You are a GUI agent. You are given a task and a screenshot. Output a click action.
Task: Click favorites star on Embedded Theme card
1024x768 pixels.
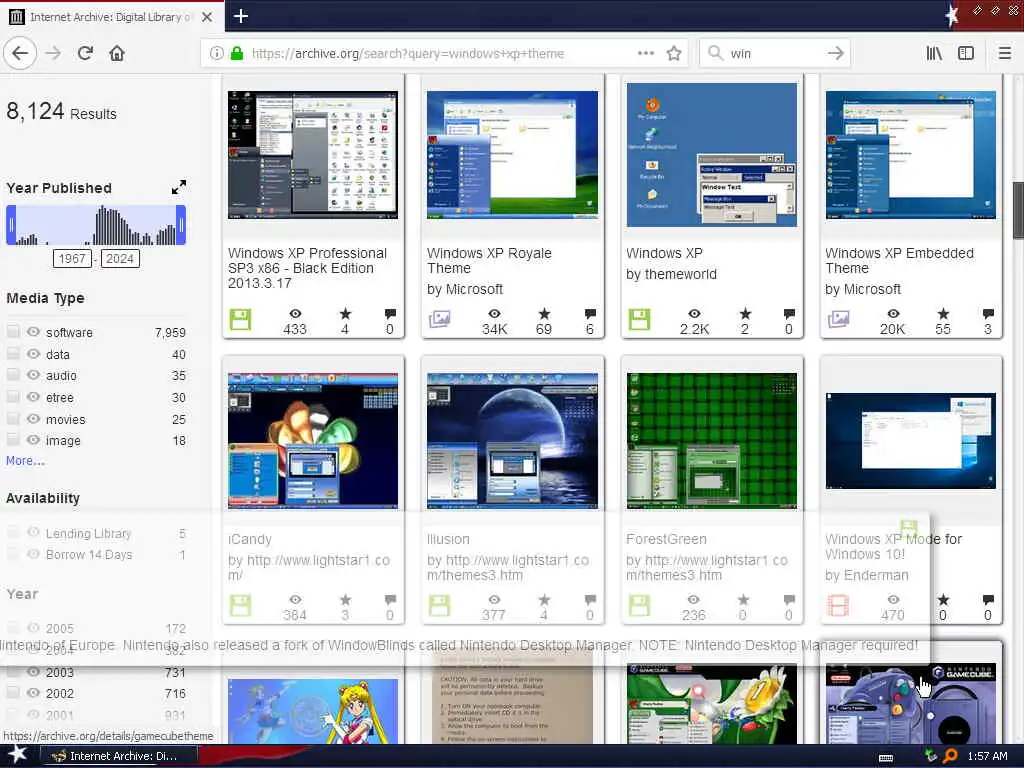tap(942, 314)
